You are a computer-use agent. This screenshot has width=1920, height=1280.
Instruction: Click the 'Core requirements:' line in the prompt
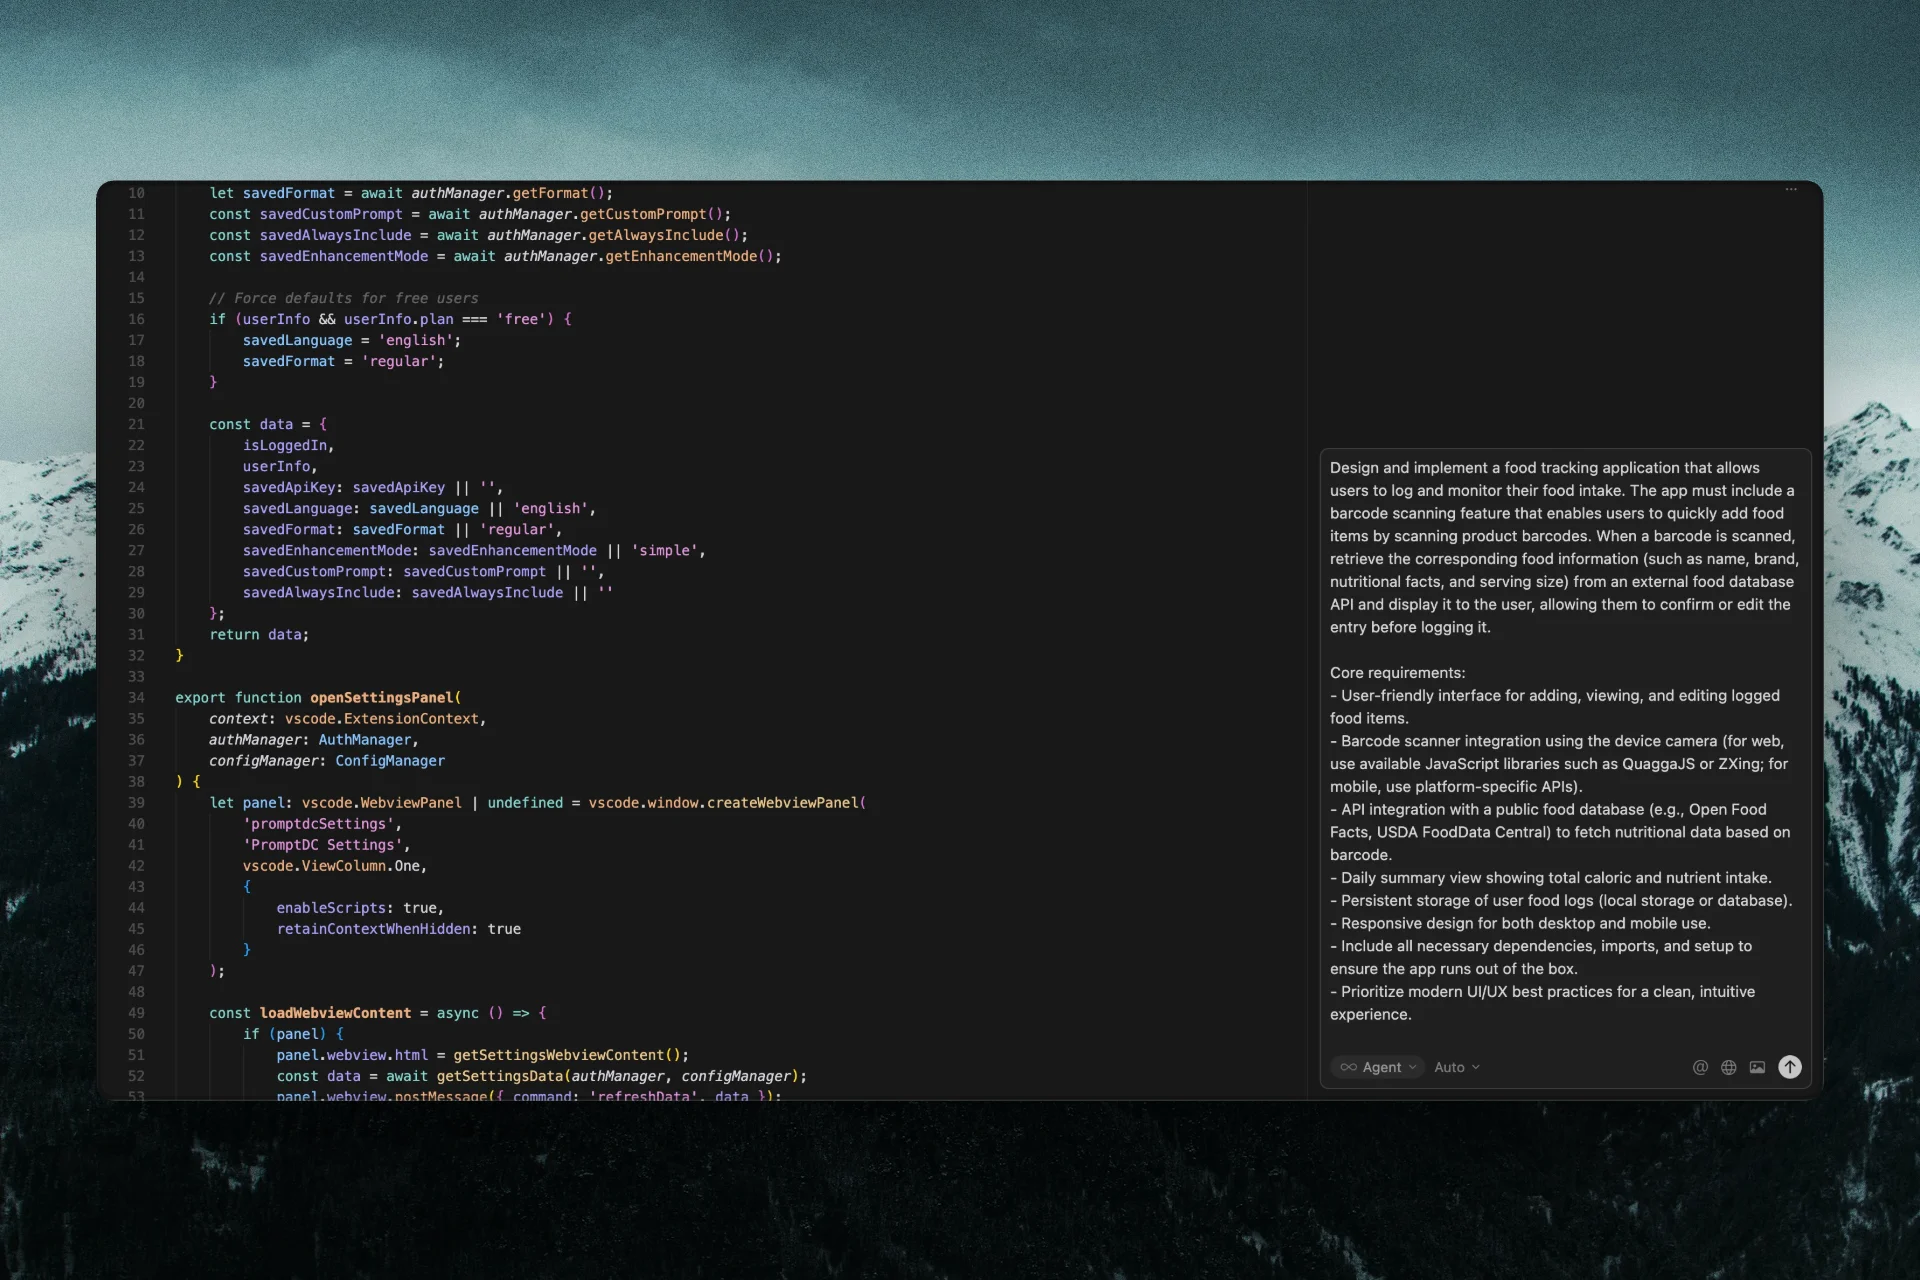pos(1397,672)
